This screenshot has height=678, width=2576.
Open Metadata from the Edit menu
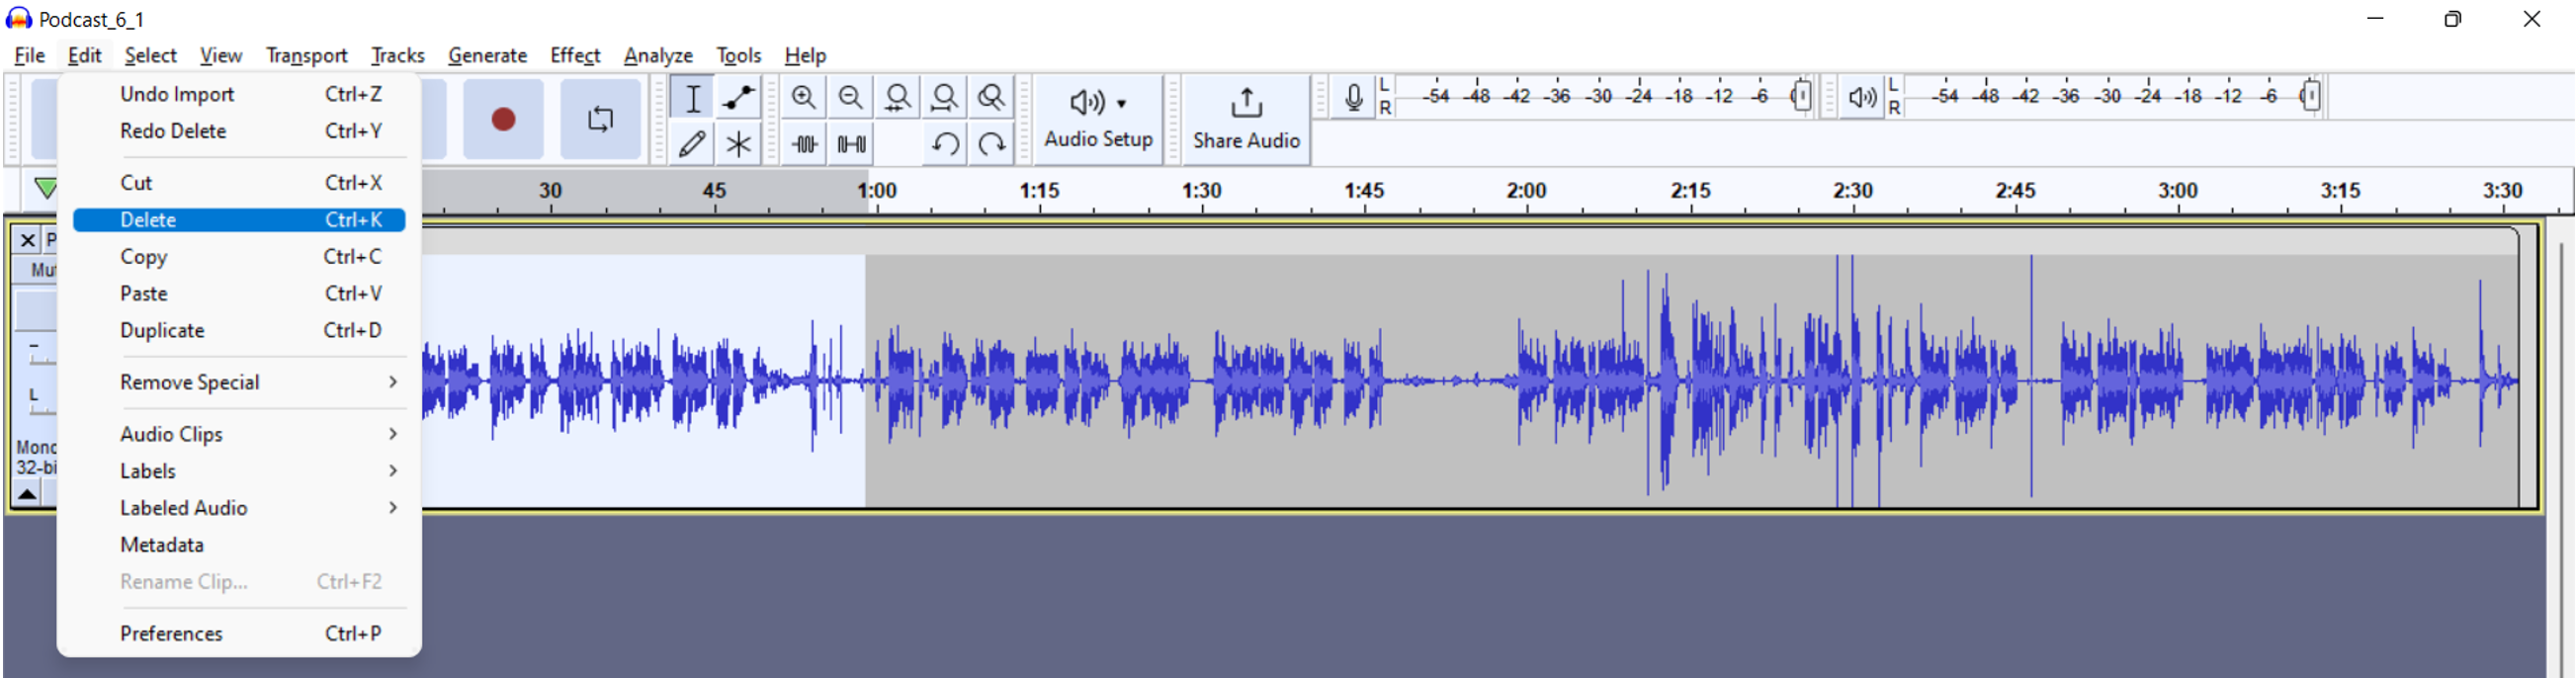pyautogui.click(x=239, y=546)
